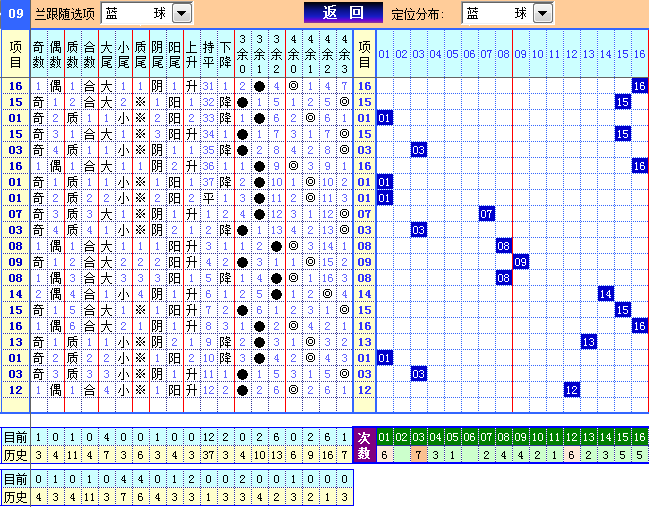Screen dimensions: 649x507
Task: Select the 3余0 column header
Action: (243, 54)
